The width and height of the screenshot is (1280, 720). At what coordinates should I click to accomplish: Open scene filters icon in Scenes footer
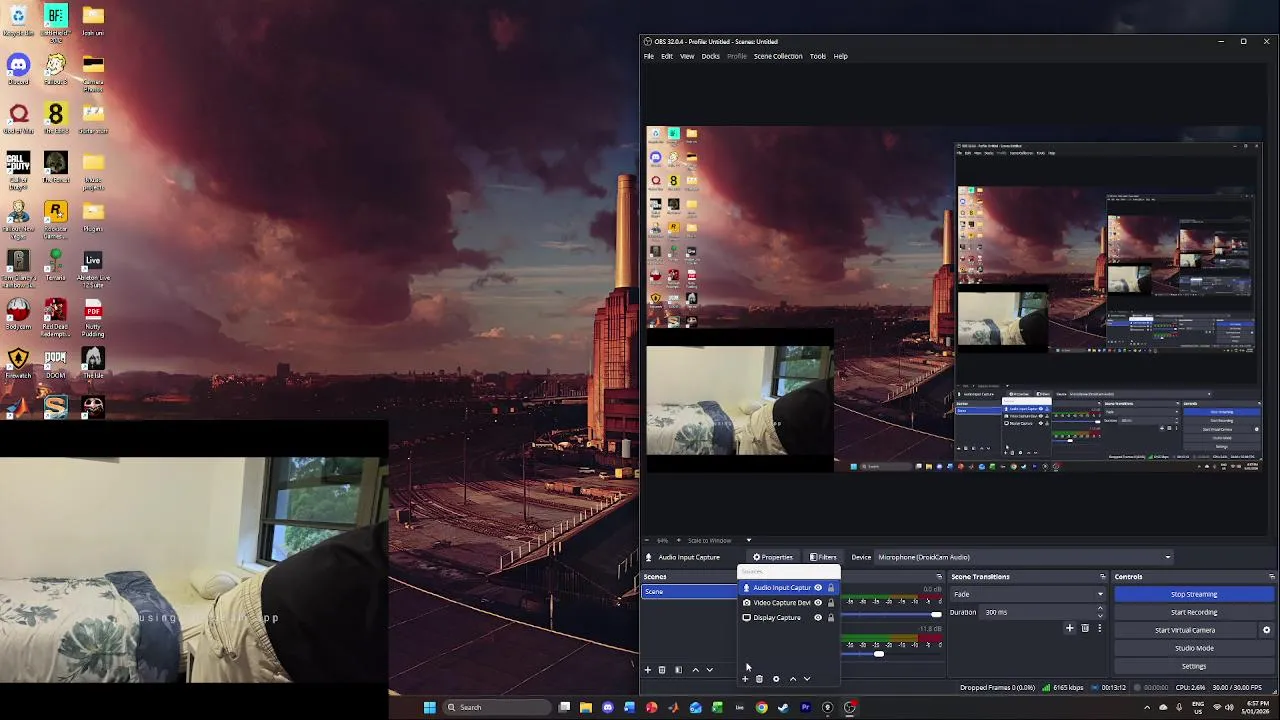(x=678, y=670)
